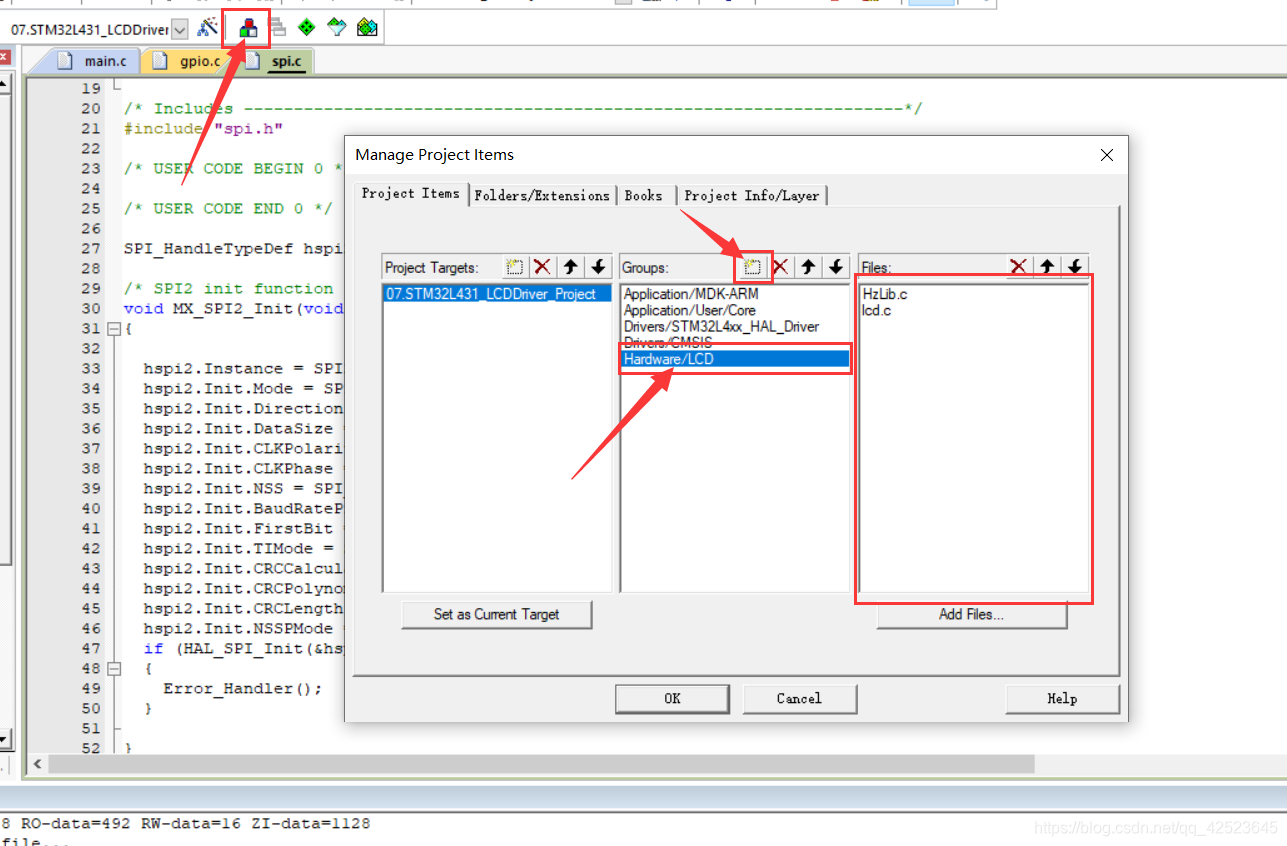Screen dimensions: 1287x846
Task: Open the Manage Run-Time Environment icon
Action: click(307, 27)
